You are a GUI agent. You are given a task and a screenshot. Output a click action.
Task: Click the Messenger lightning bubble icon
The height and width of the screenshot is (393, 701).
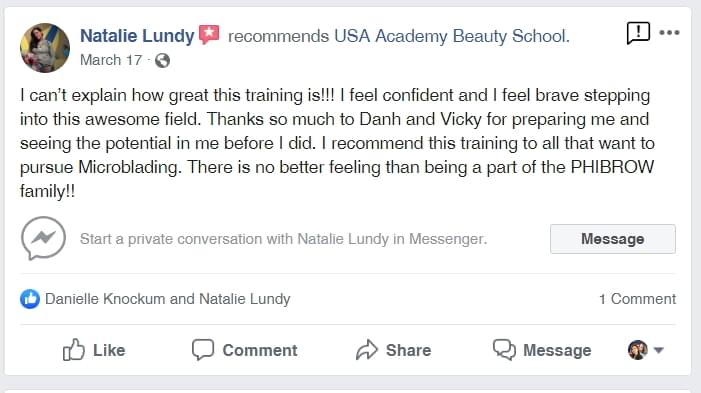click(43, 238)
